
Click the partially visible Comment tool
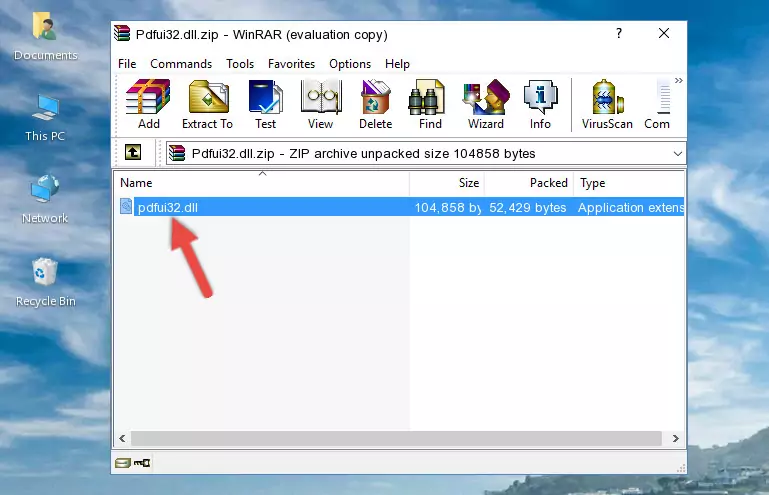click(x=657, y=104)
